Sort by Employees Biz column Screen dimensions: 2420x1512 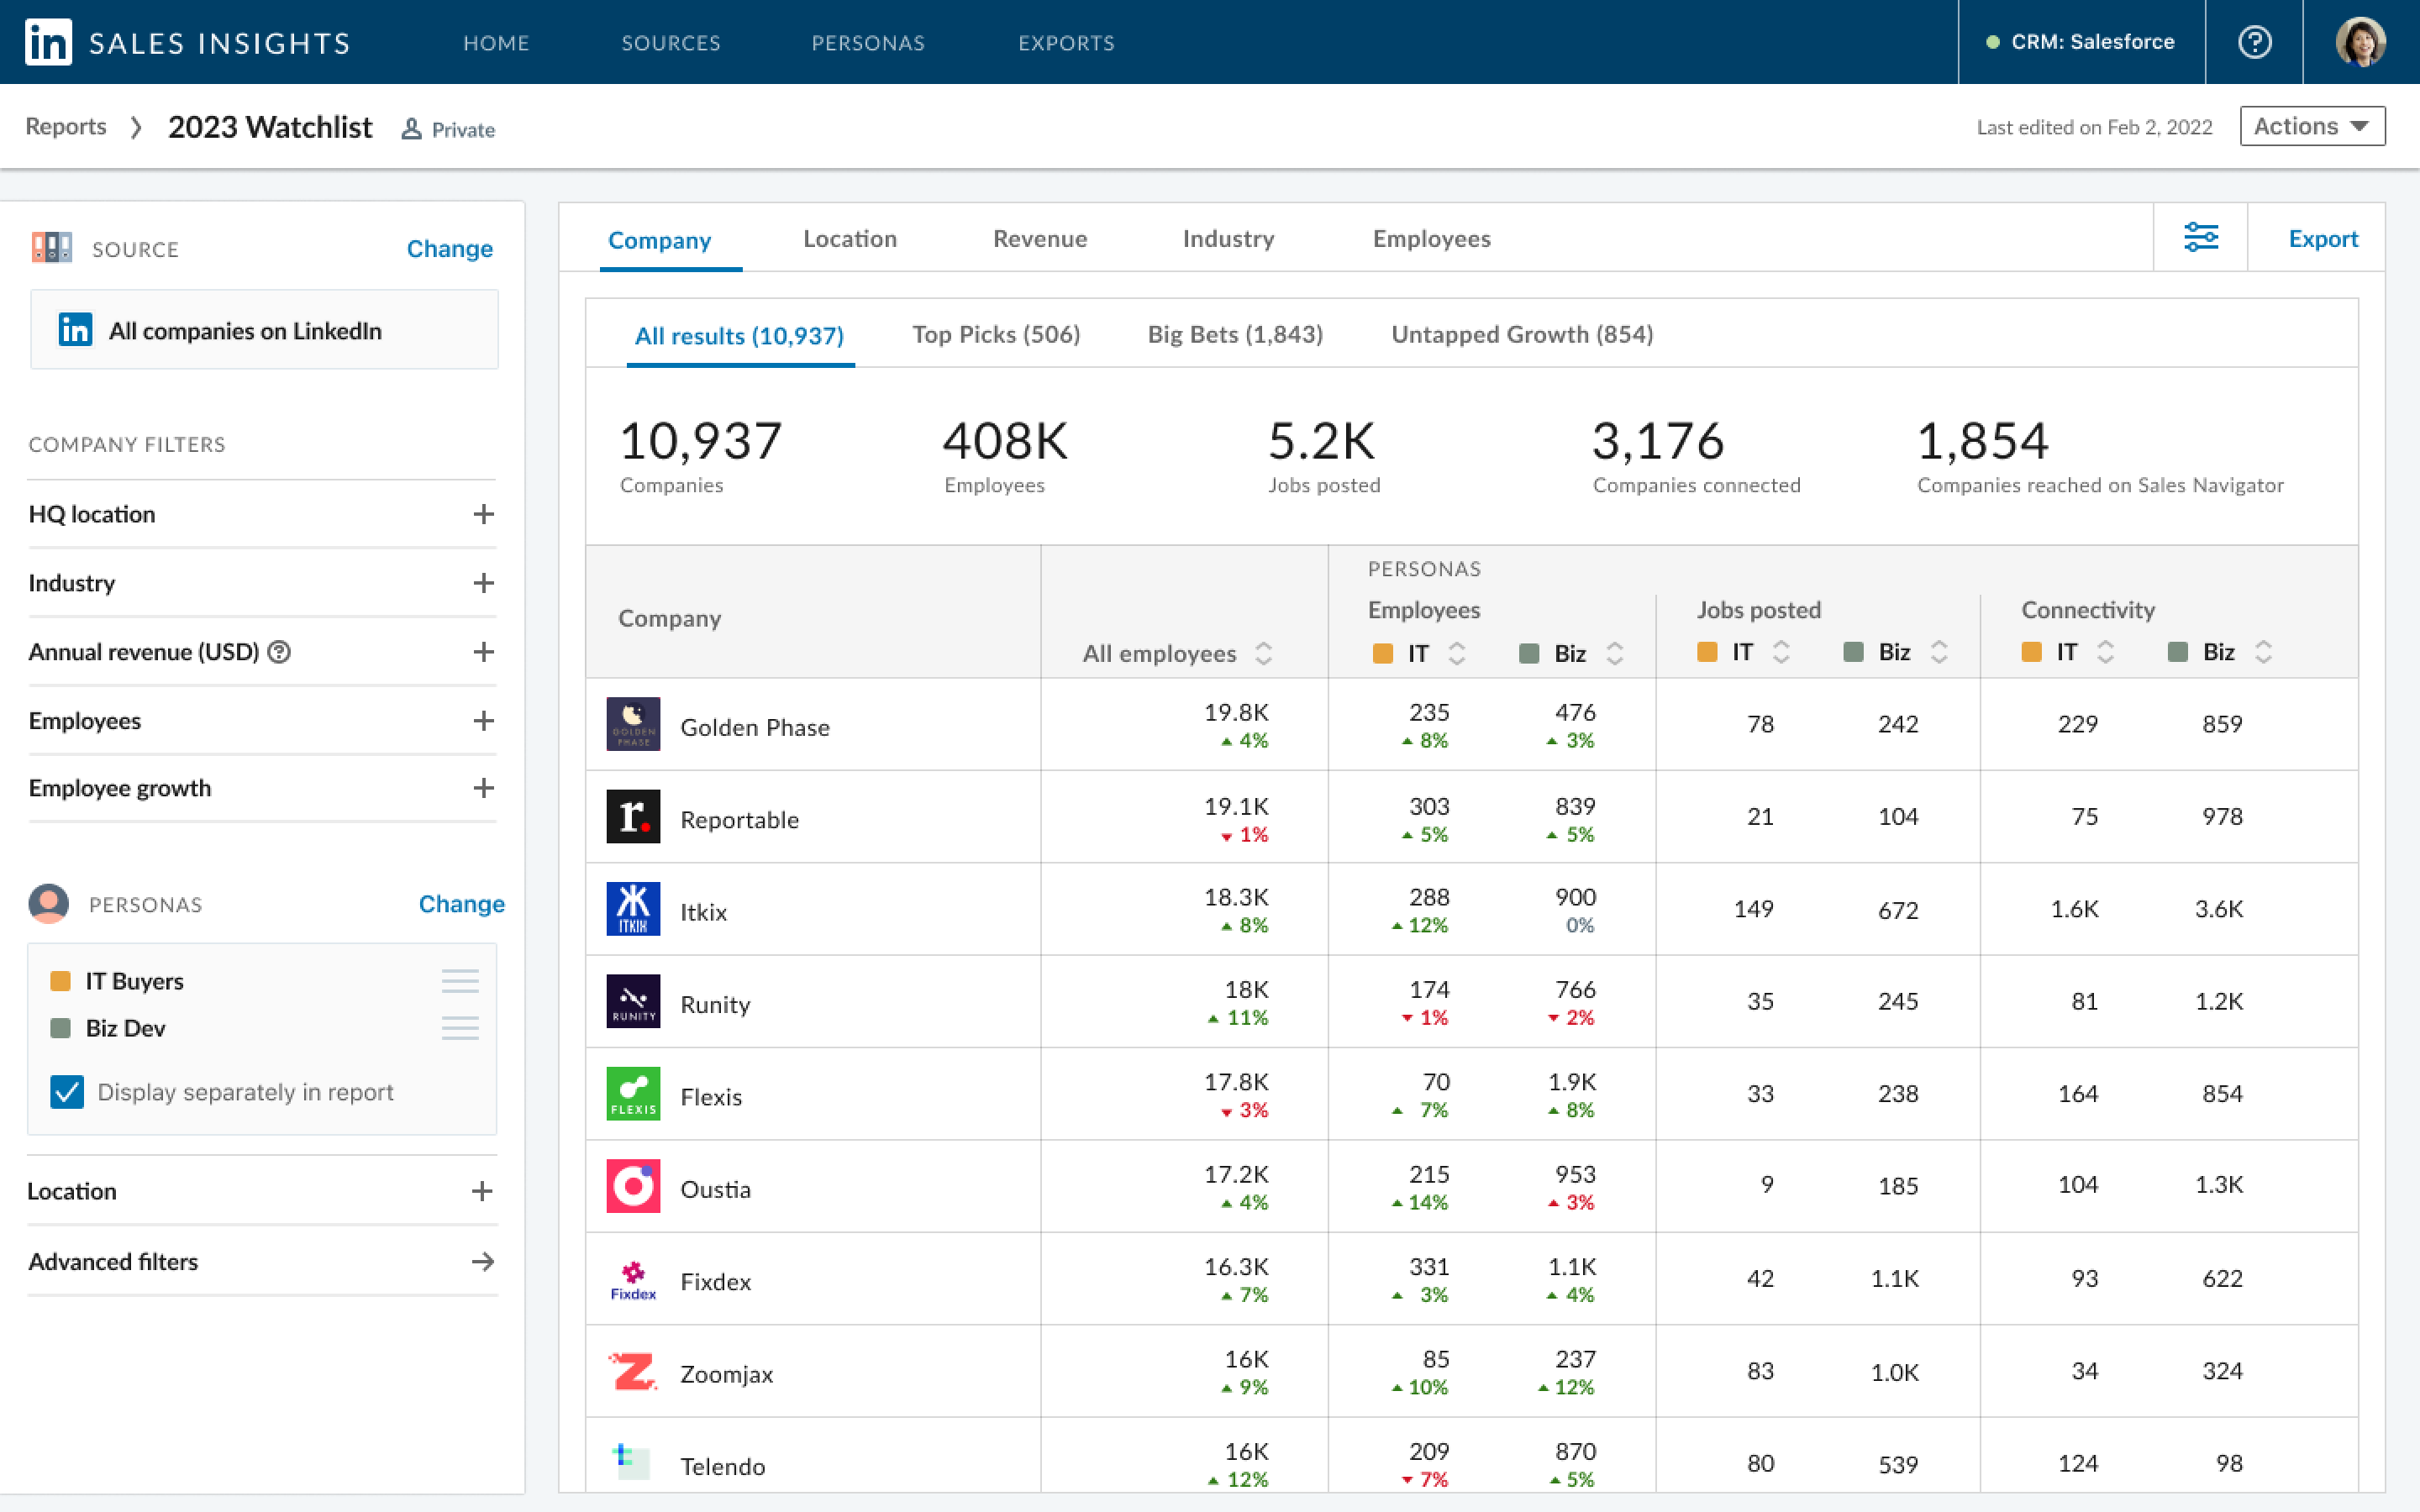click(x=1615, y=653)
